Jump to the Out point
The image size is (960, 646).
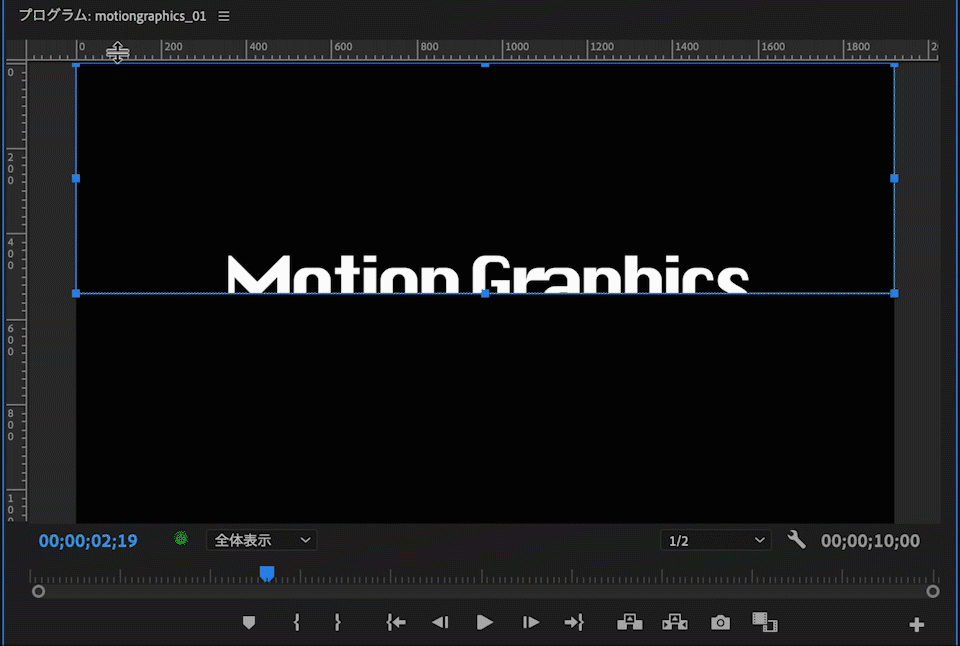point(574,623)
